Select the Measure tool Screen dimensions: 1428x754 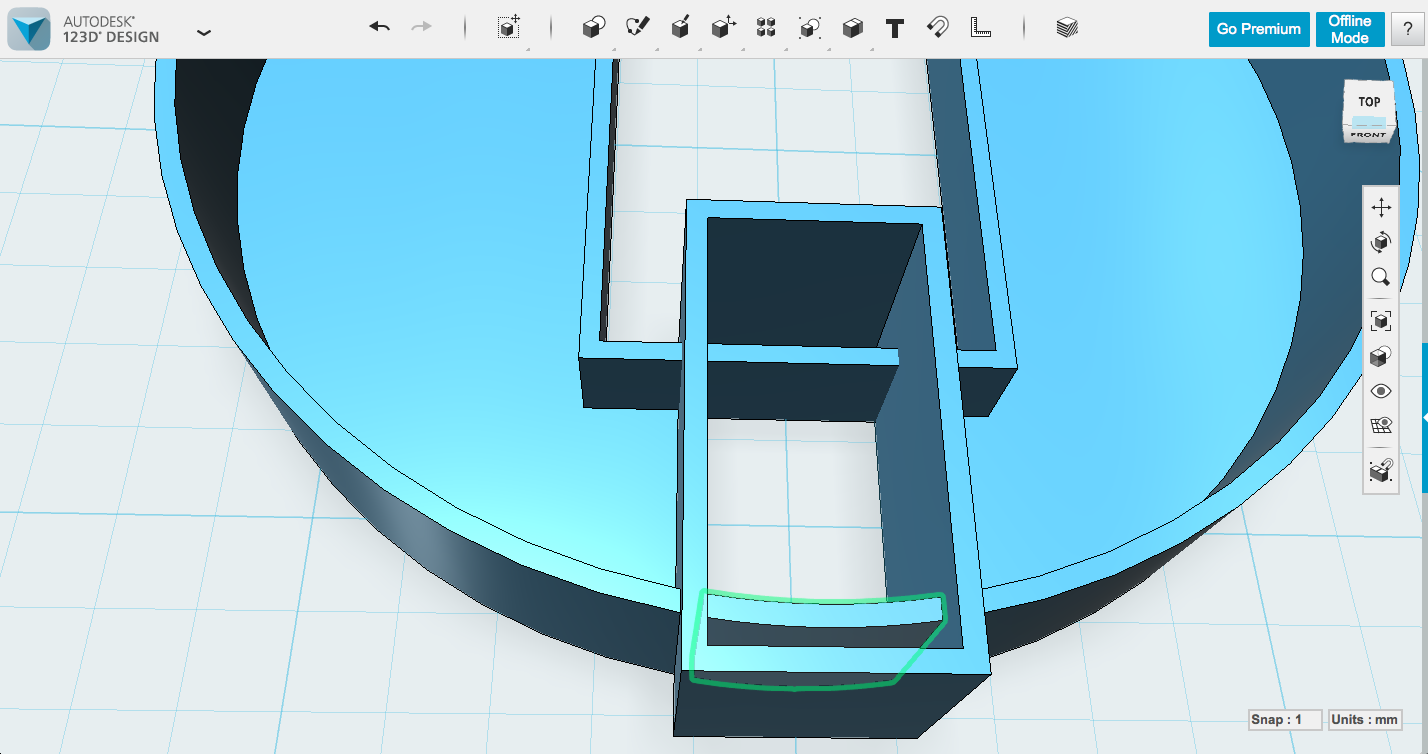981,28
